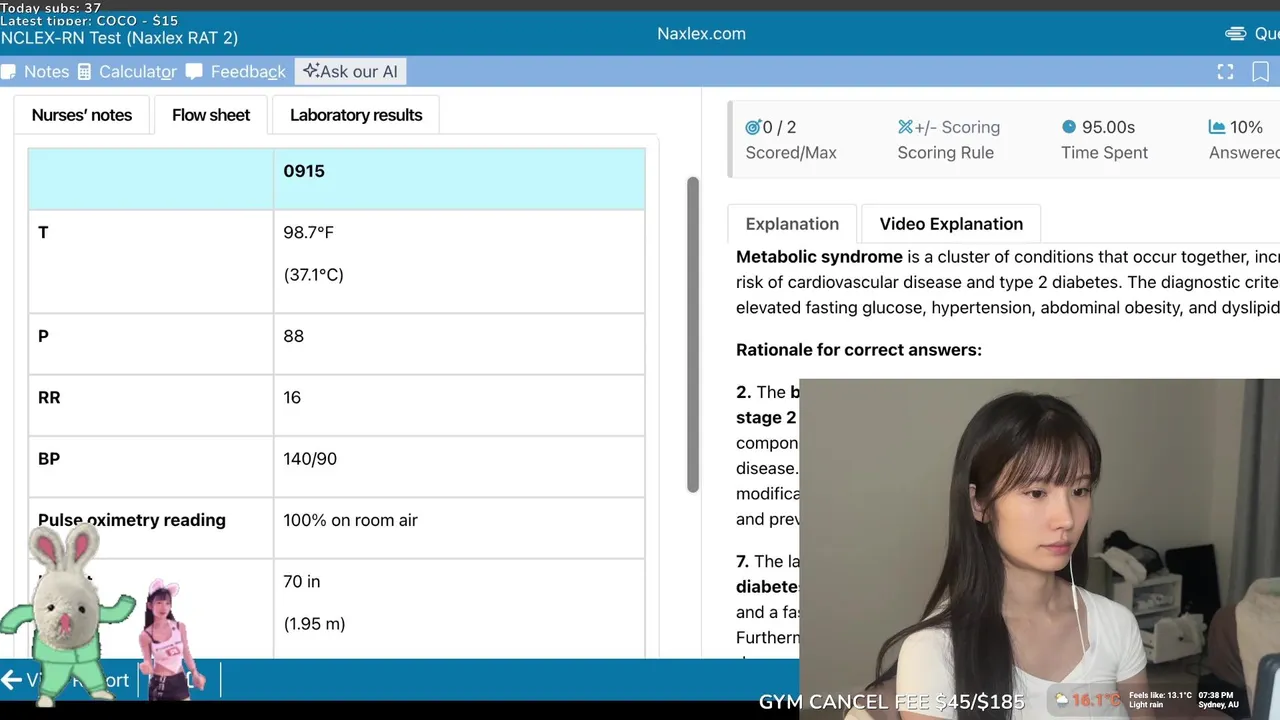Click the respiratory rate value 16
Screen dimensions: 1280x720
click(292, 397)
